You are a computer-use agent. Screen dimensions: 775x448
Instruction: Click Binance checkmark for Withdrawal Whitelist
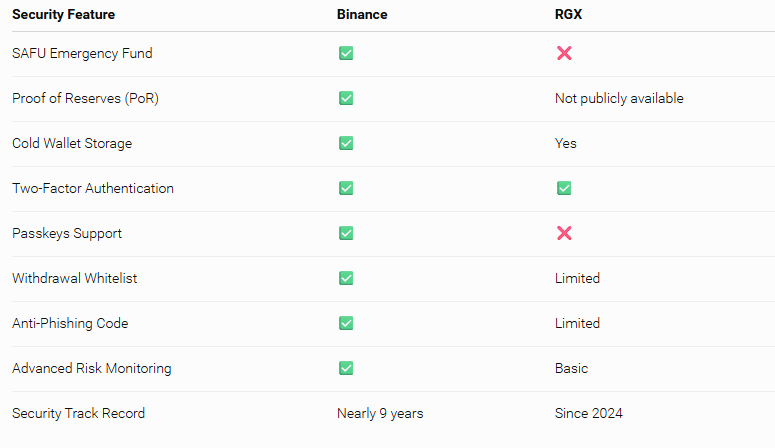click(346, 278)
